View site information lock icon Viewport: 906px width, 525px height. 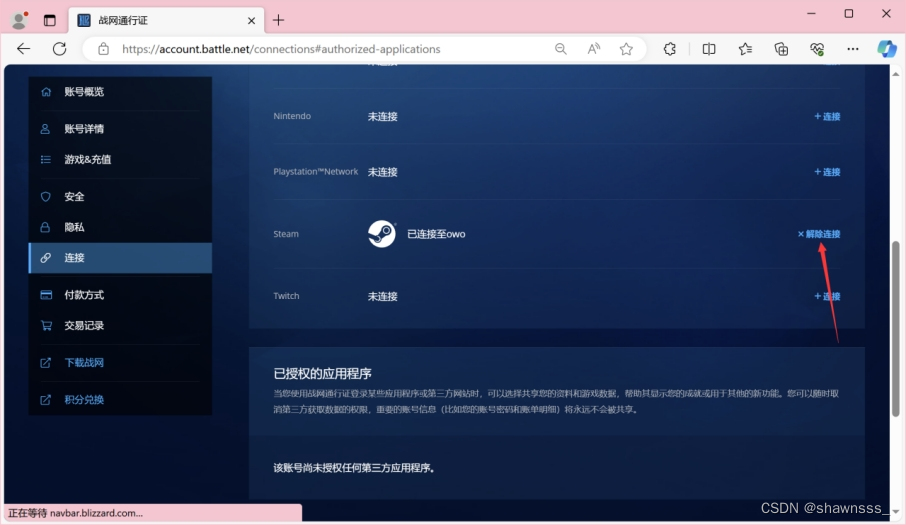coord(103,49)
